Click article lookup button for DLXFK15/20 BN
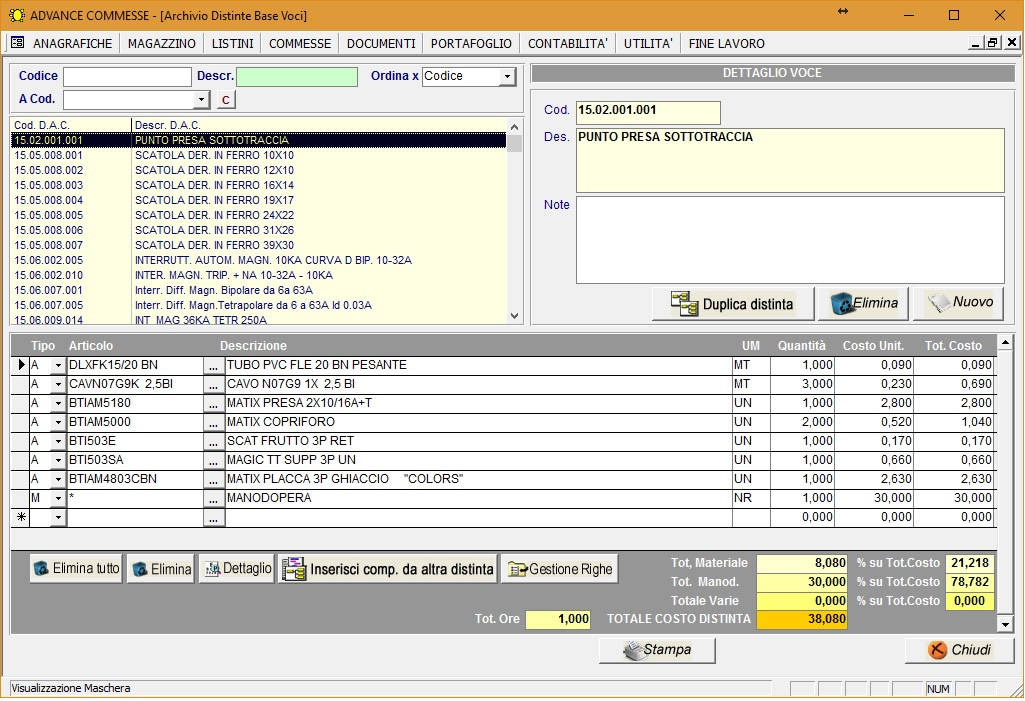 click(213, 366)
